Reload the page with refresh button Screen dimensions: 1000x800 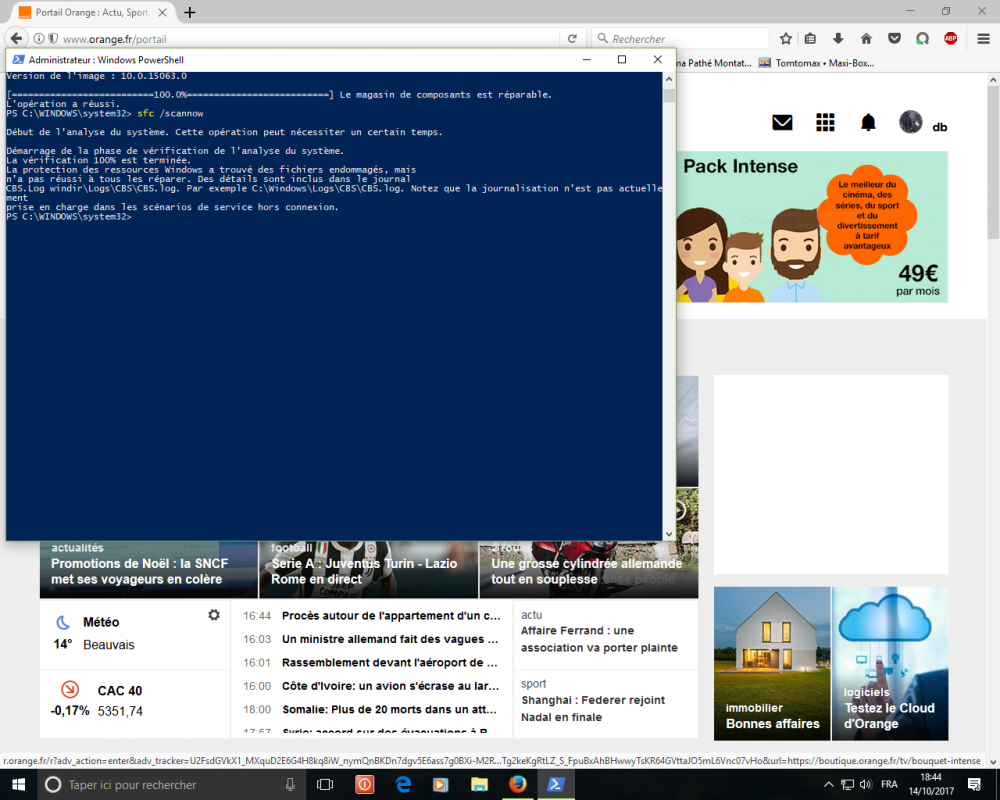tap(573, 38)
